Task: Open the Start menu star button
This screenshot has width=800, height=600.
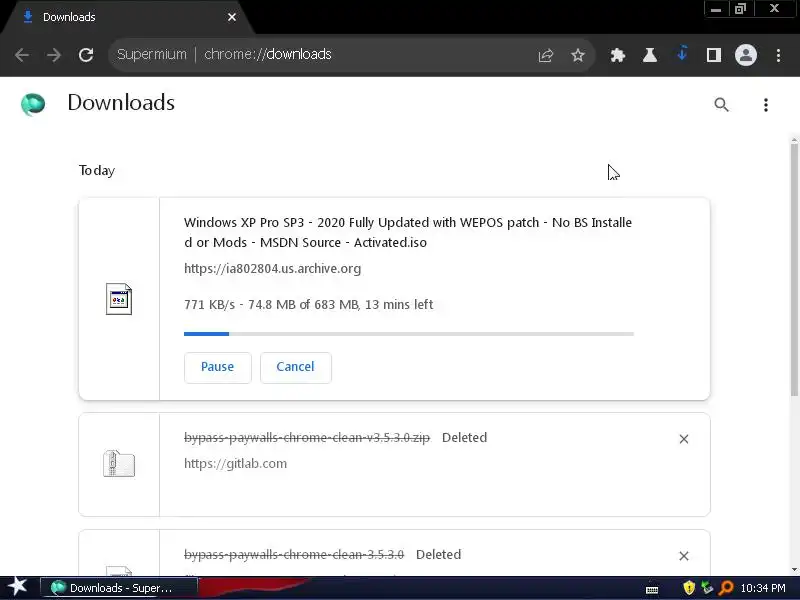Action: (x=18, y=587)
